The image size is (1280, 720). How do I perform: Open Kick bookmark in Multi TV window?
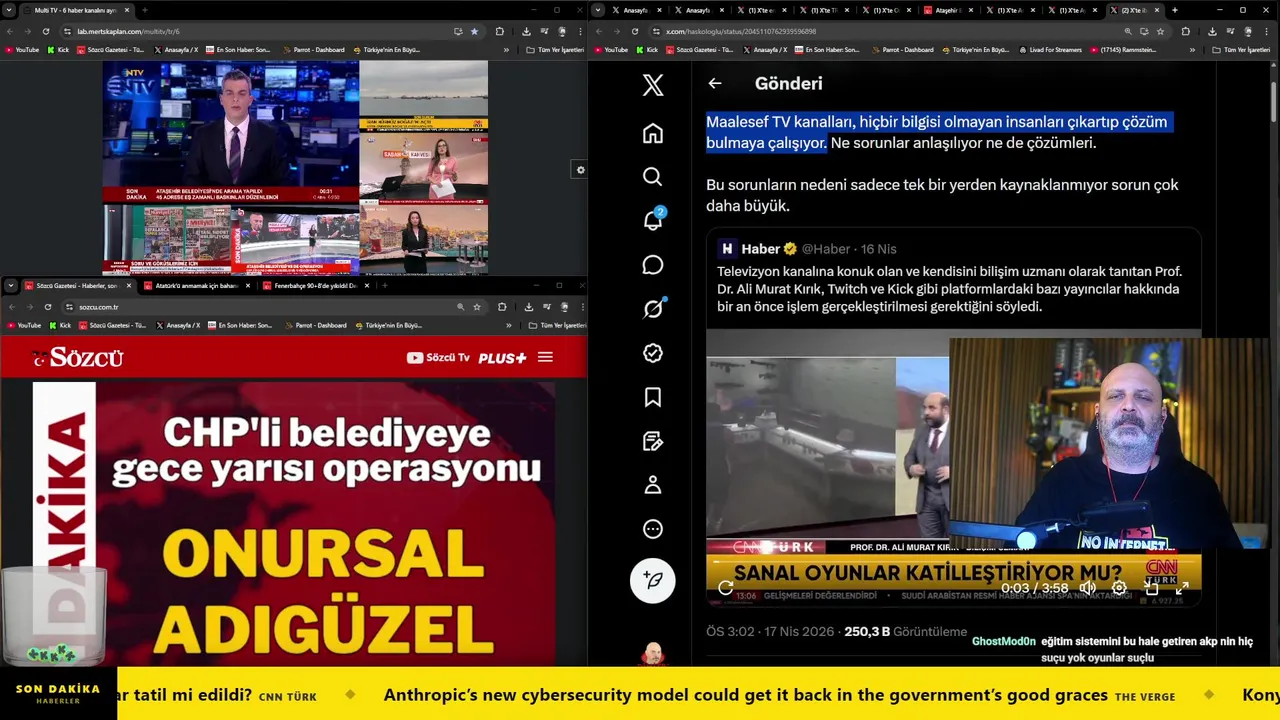coord(58,49)
